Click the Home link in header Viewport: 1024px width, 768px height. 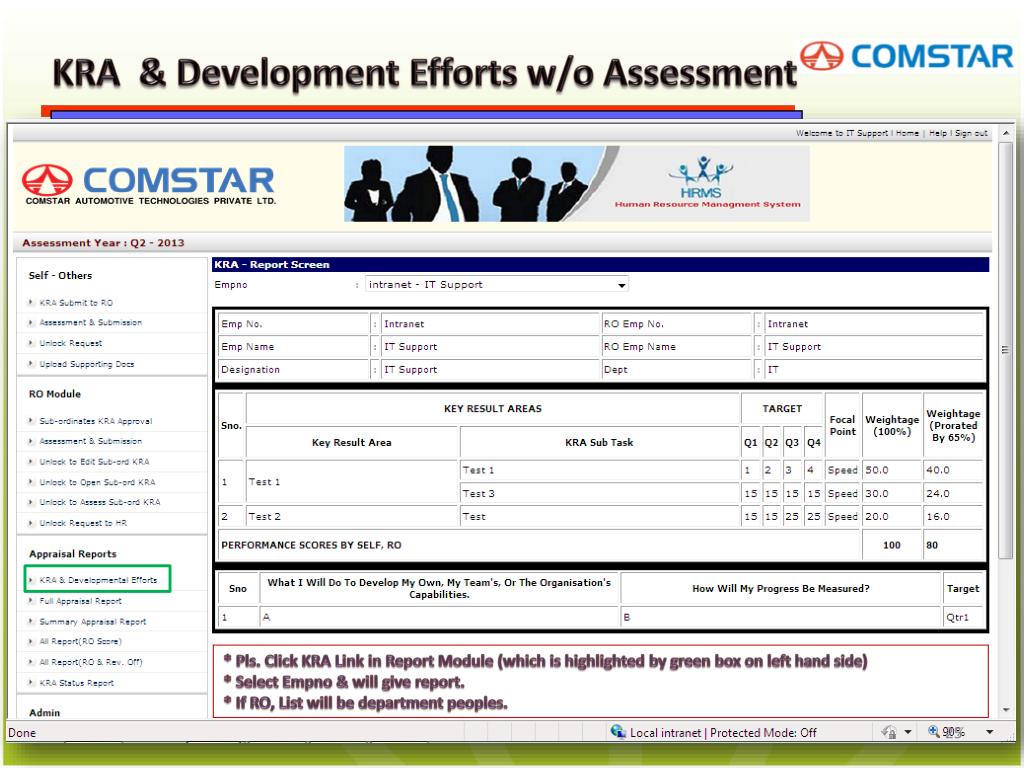coord(907,133)
